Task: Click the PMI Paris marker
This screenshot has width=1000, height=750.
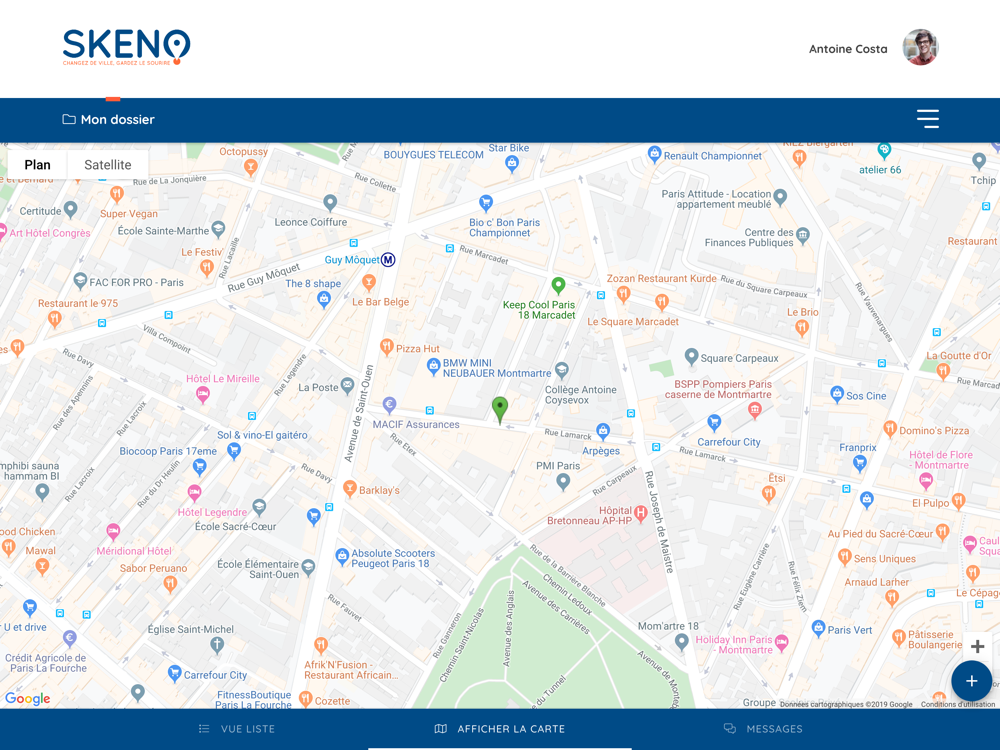Action: (562, 482)
